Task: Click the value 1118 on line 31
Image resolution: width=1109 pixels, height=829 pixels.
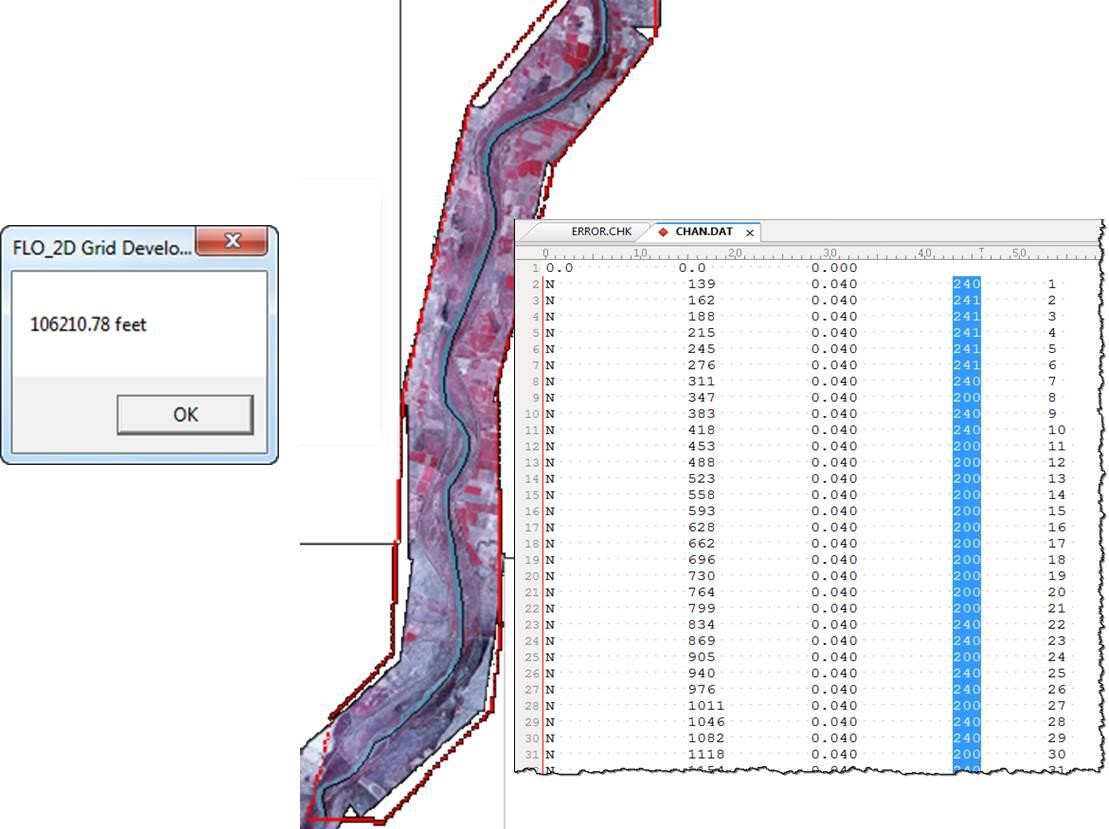Action: pyautogui.click(x=705, y=754)
